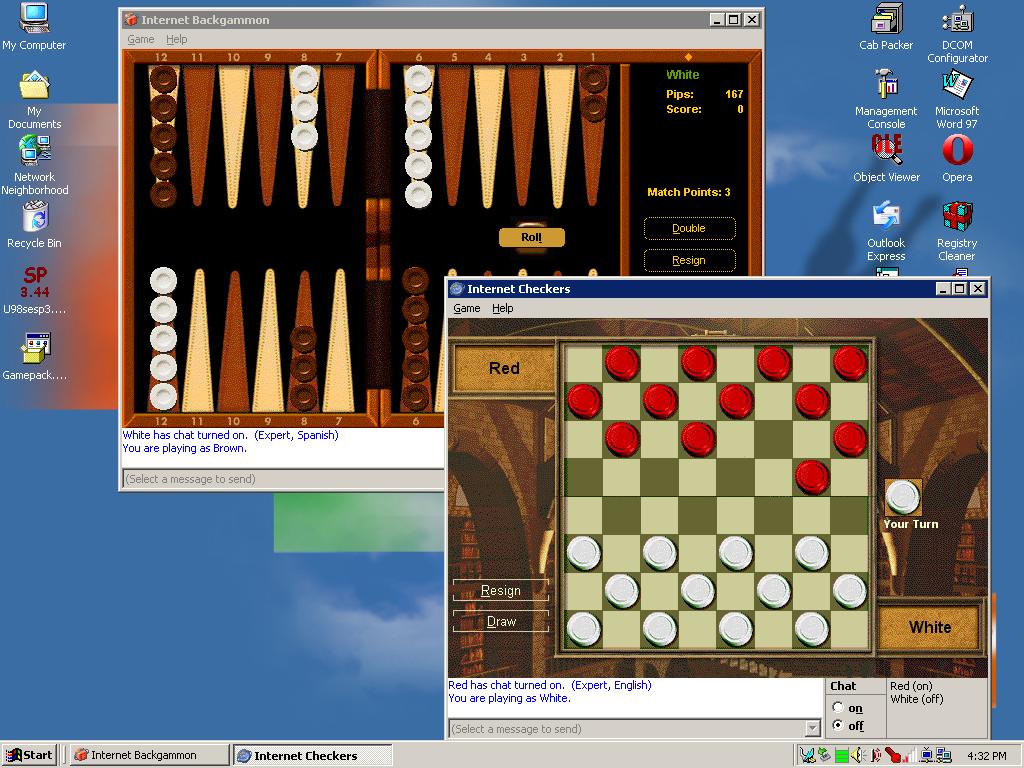The width and height of the screenshot is (1024, 768).
Task: Turn chat on in Checkers
Action: (838, 708)
